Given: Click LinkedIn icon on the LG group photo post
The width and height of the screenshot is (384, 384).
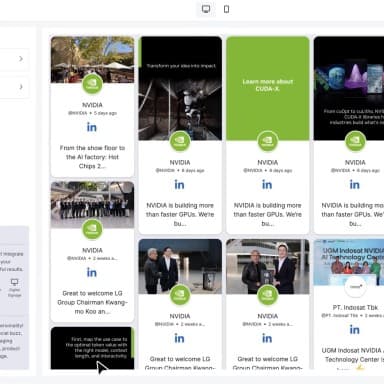Looking at the screenshot, I should pos(92,273).
